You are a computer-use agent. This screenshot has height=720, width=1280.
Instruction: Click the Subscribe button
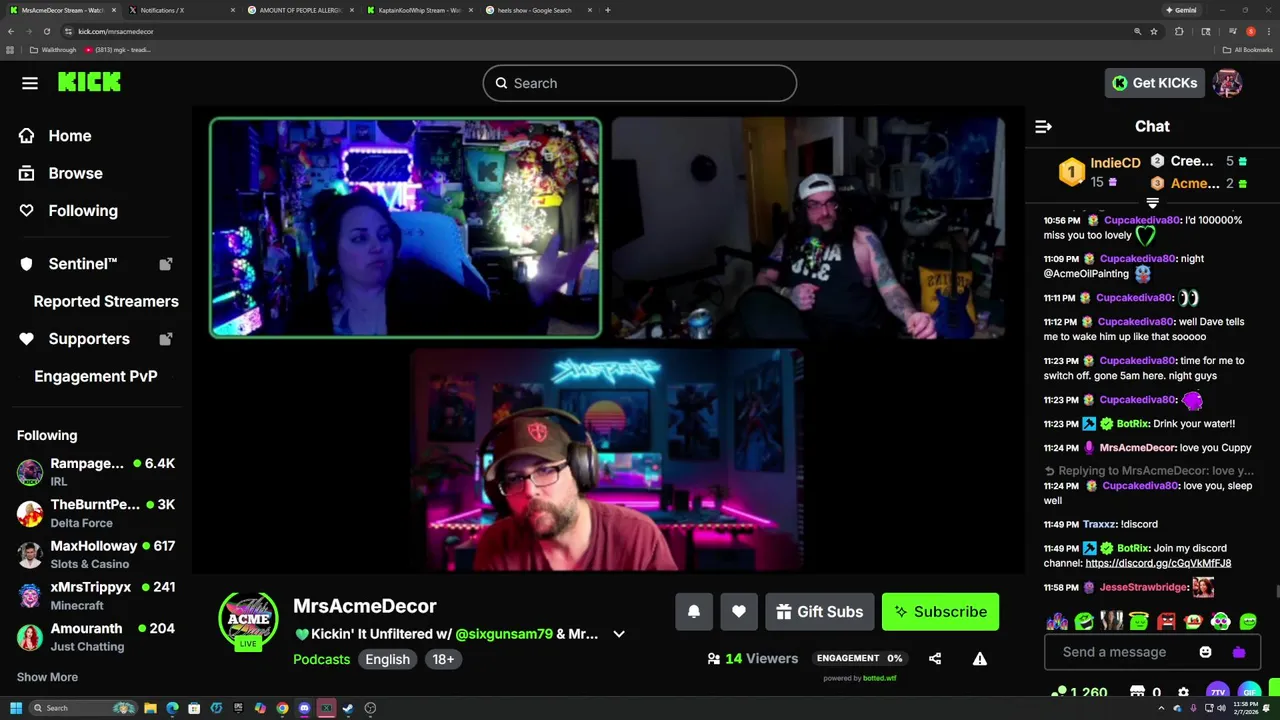940,612
